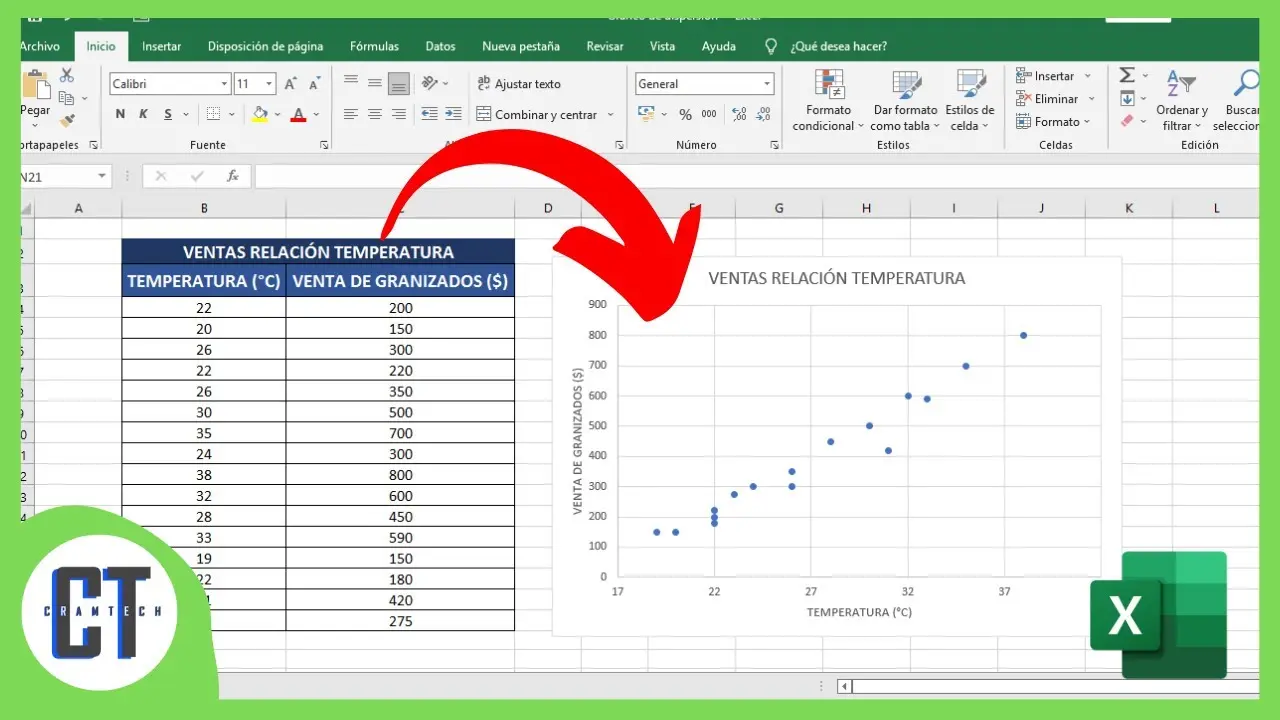Open Estilos de celda dropdown
Viewport: 1280px width, 720px height.
click(970, 100)
